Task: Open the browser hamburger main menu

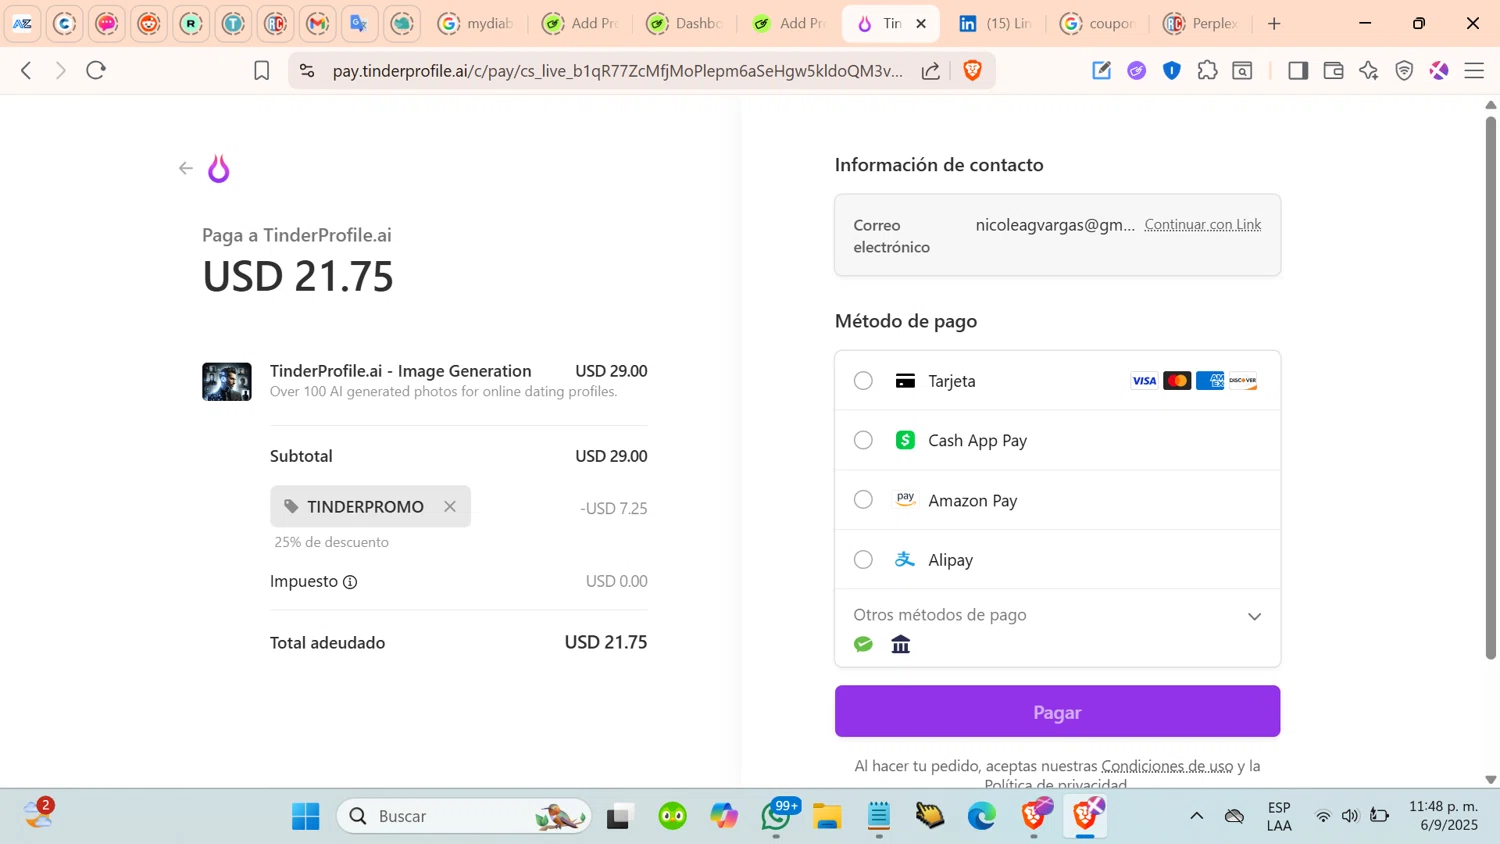Action: (1474, 70)
